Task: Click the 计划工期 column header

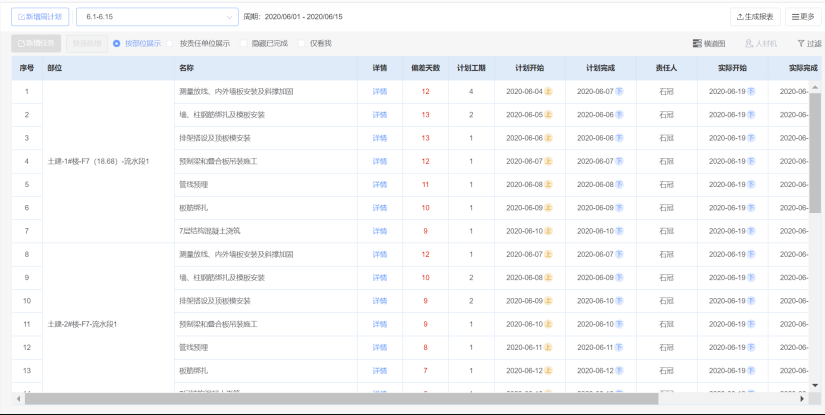Action: 471,68
